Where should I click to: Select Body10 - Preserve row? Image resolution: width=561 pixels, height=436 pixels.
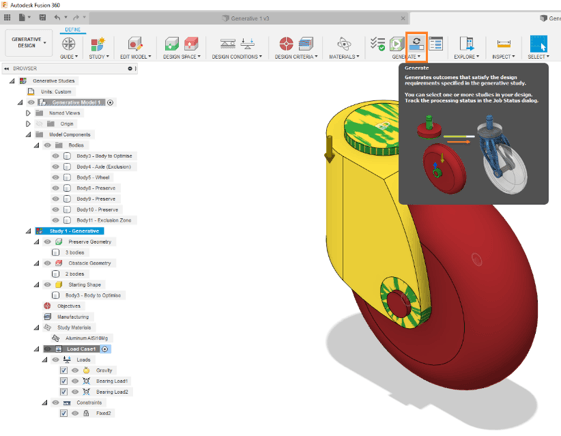[97, 210]
